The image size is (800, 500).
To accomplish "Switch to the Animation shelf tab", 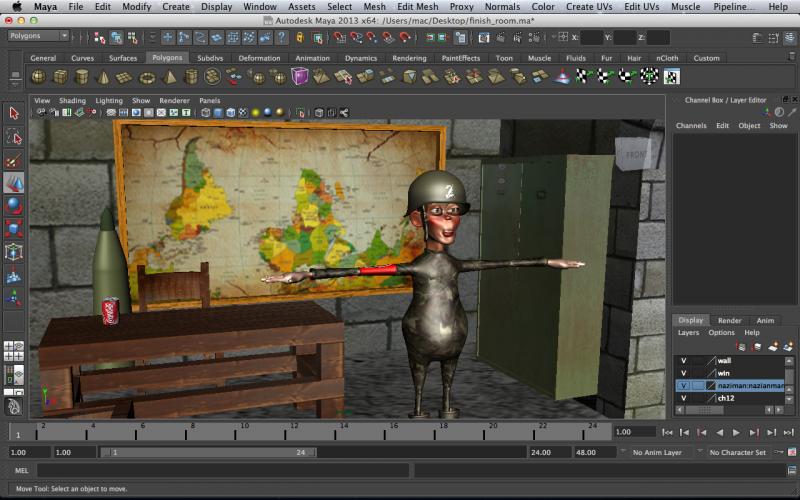I will (x=312, y=58).
